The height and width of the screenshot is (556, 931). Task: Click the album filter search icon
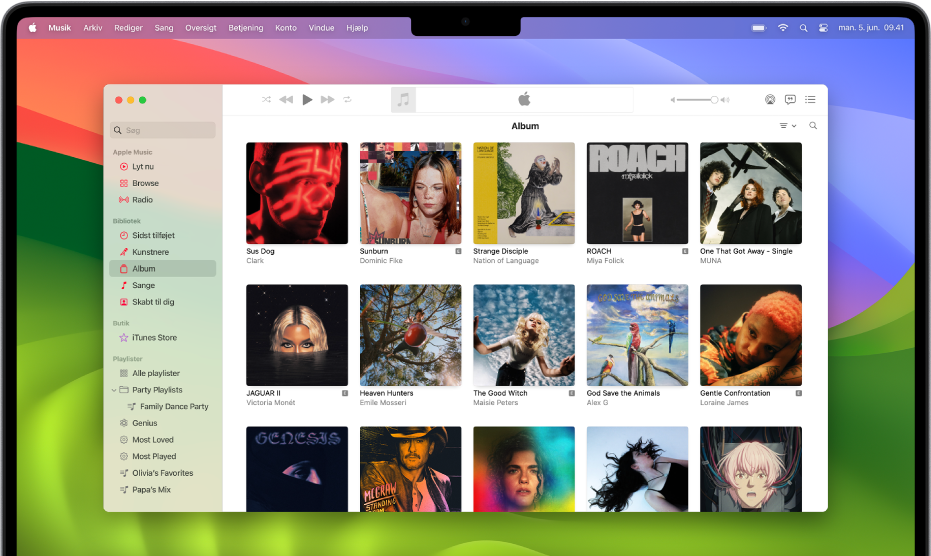pyautogui.click(x=813, y=126)
